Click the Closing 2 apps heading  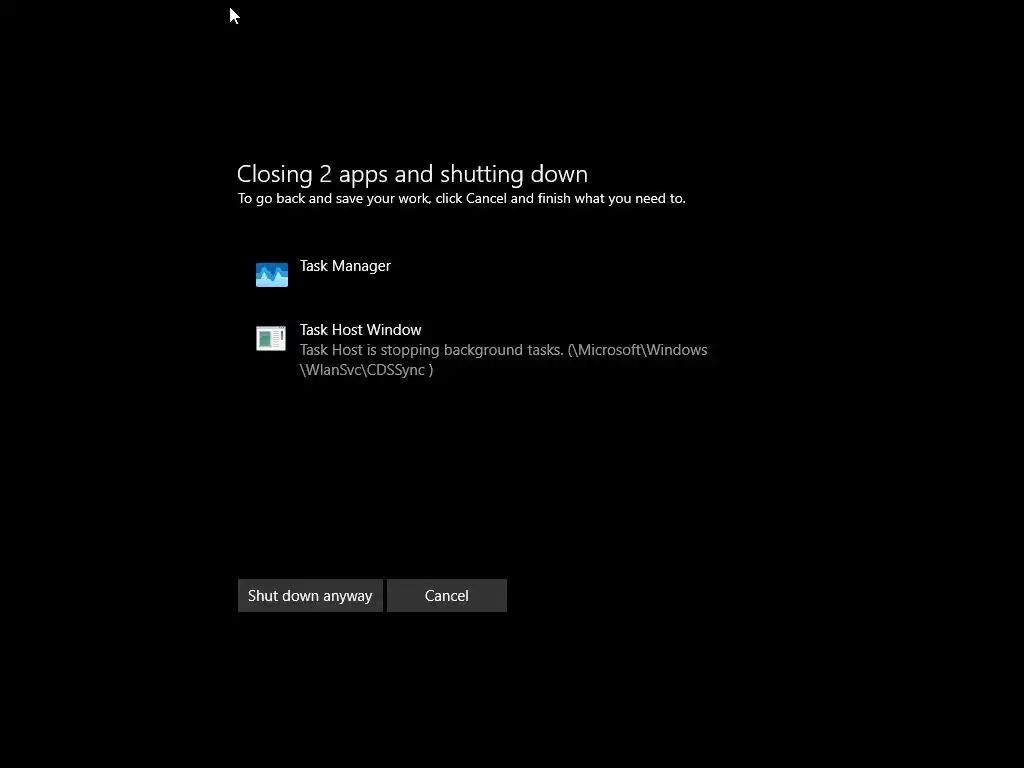[412, 174]
